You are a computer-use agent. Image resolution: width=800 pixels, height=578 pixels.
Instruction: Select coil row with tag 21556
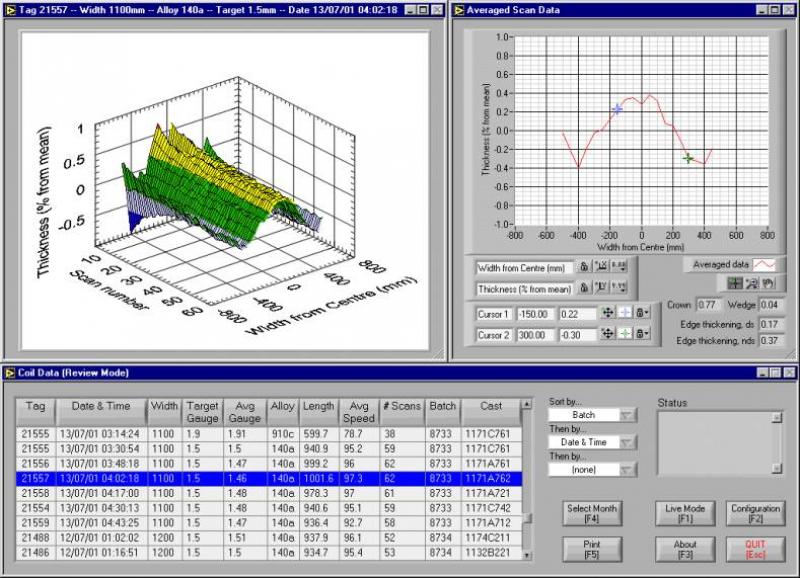coord(269,463)
